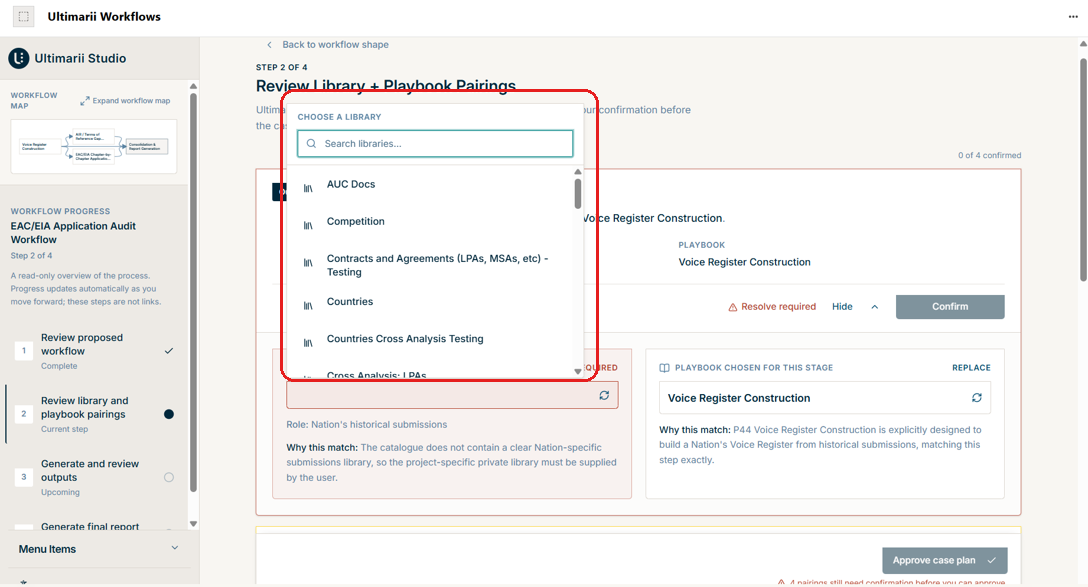Image resolution: width=1088 pixels, height=587 pixels.
Task: Expand the Menu Items section chevron
Action: coord(175,548)
